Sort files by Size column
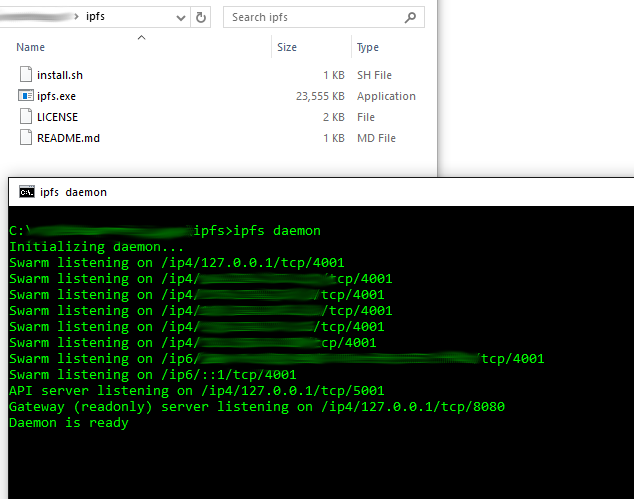Viewport: 634px width, 499px height. 287,47
